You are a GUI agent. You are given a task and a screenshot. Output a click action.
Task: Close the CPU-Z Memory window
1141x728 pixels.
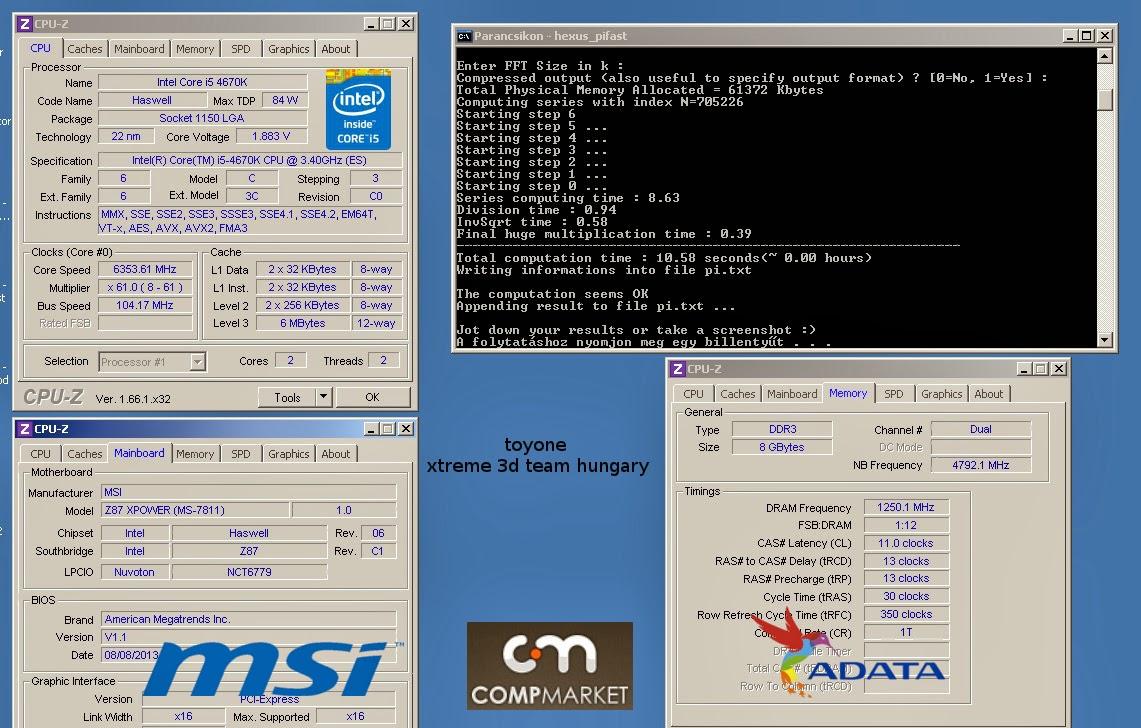click(x=1059, y=369)
